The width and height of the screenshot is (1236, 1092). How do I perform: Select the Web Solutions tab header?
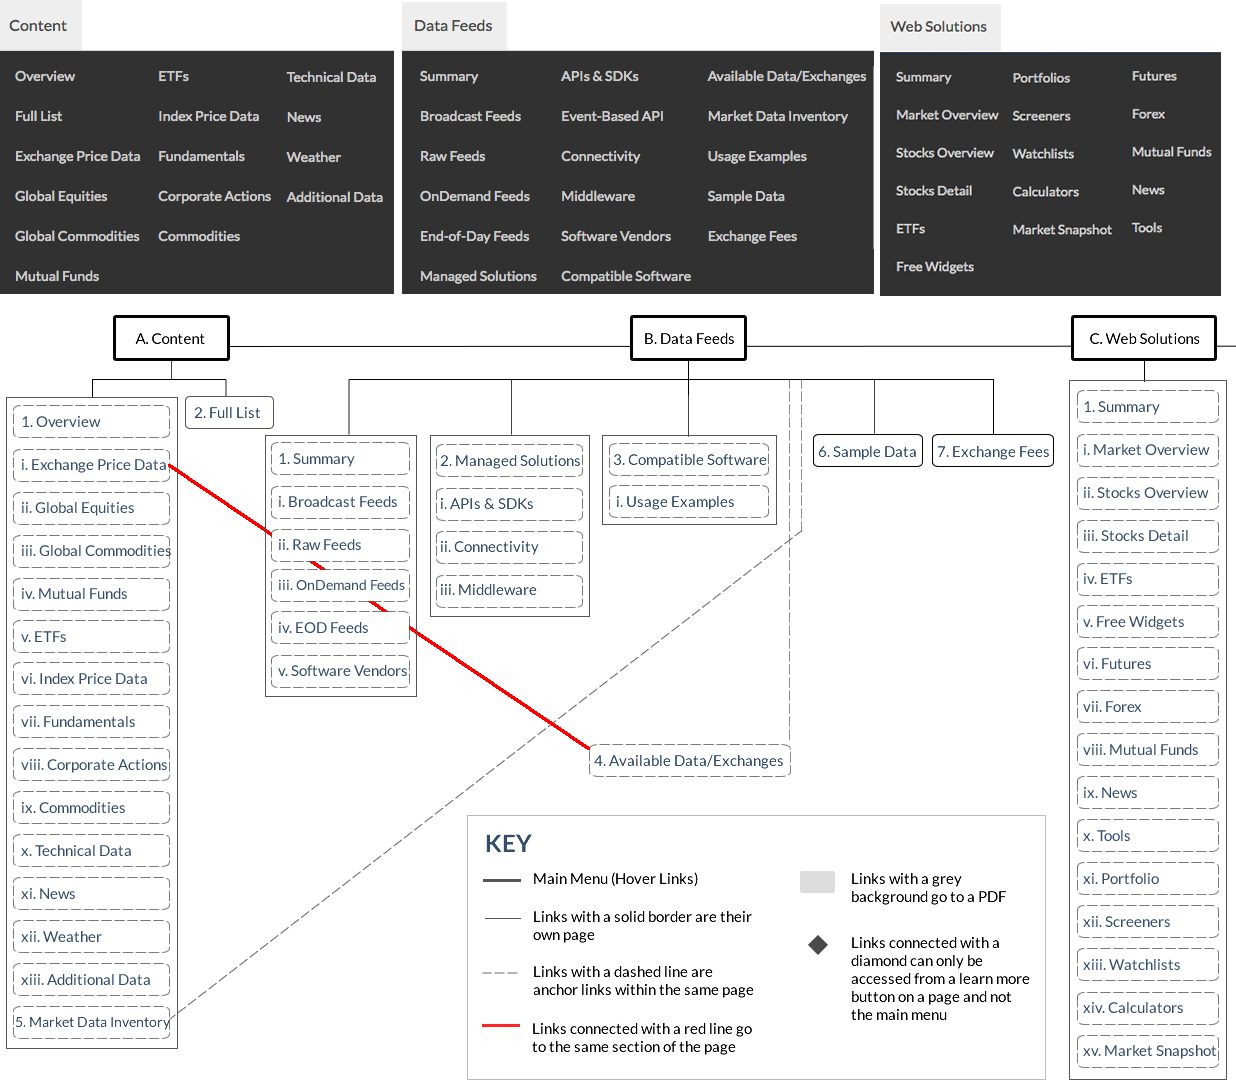(x=938, y=27)
